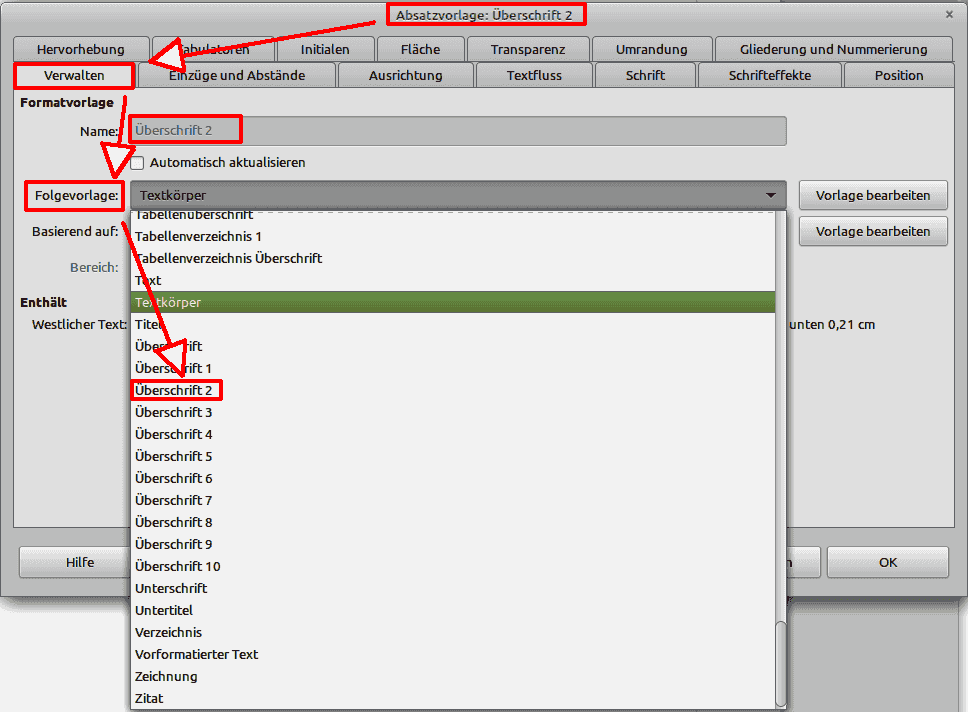Go to the Ausrichtung tab

(405, 75)
